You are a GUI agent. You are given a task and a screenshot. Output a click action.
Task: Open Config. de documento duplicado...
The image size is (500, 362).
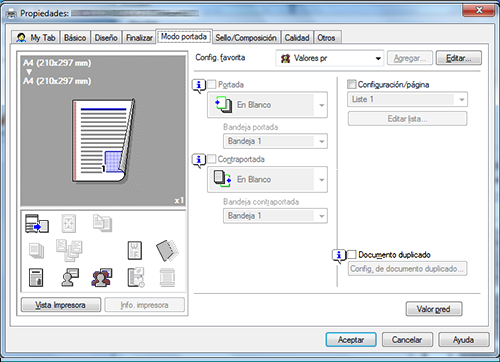(x=407, y=269)
